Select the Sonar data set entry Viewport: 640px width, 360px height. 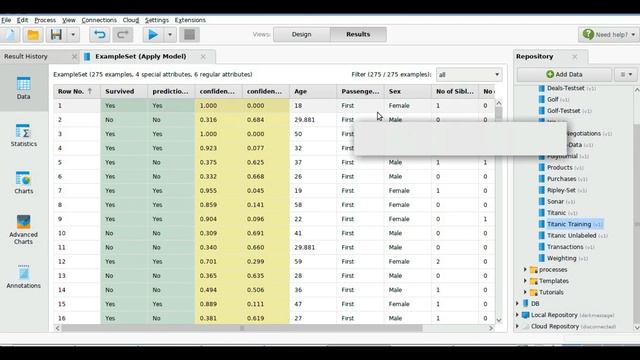click(556, 202)
